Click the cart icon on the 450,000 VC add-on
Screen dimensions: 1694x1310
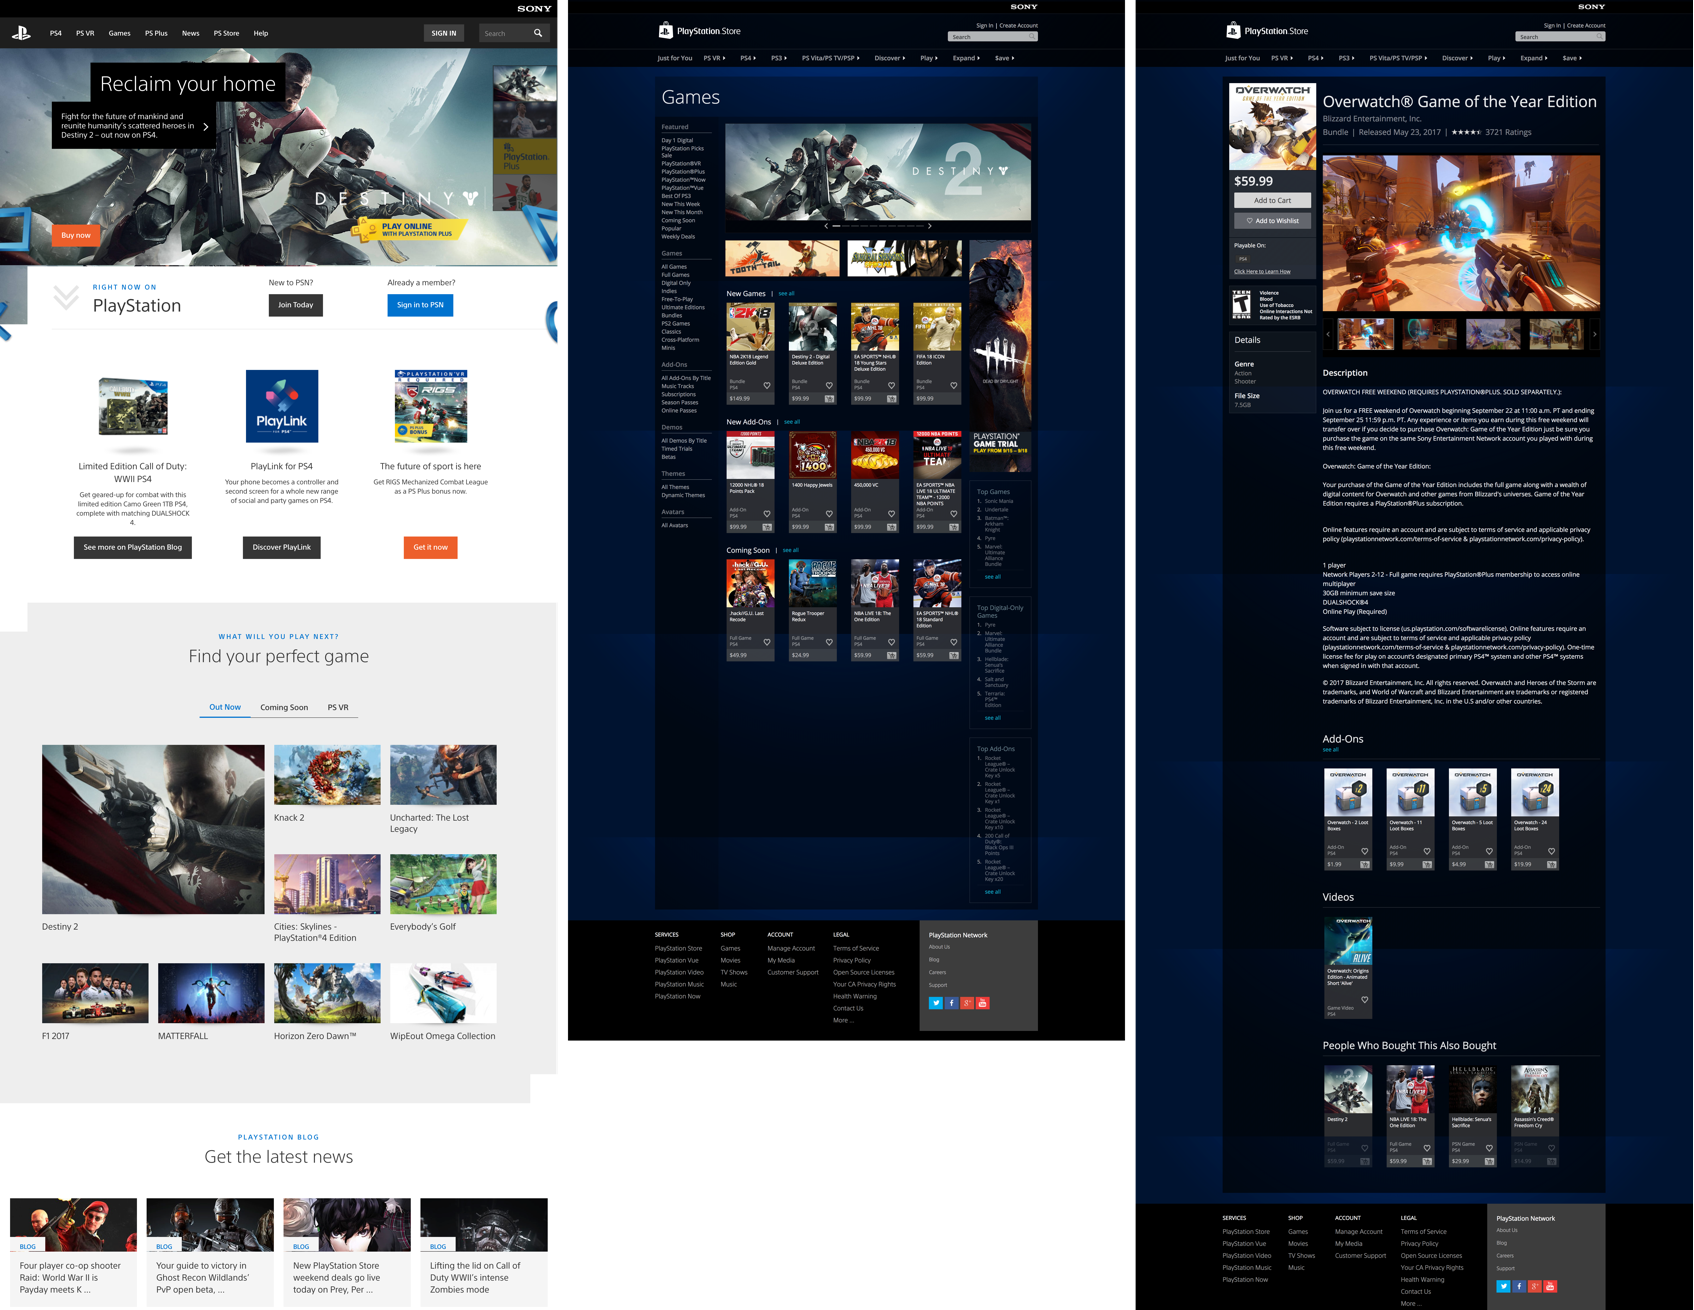(891, 527)
